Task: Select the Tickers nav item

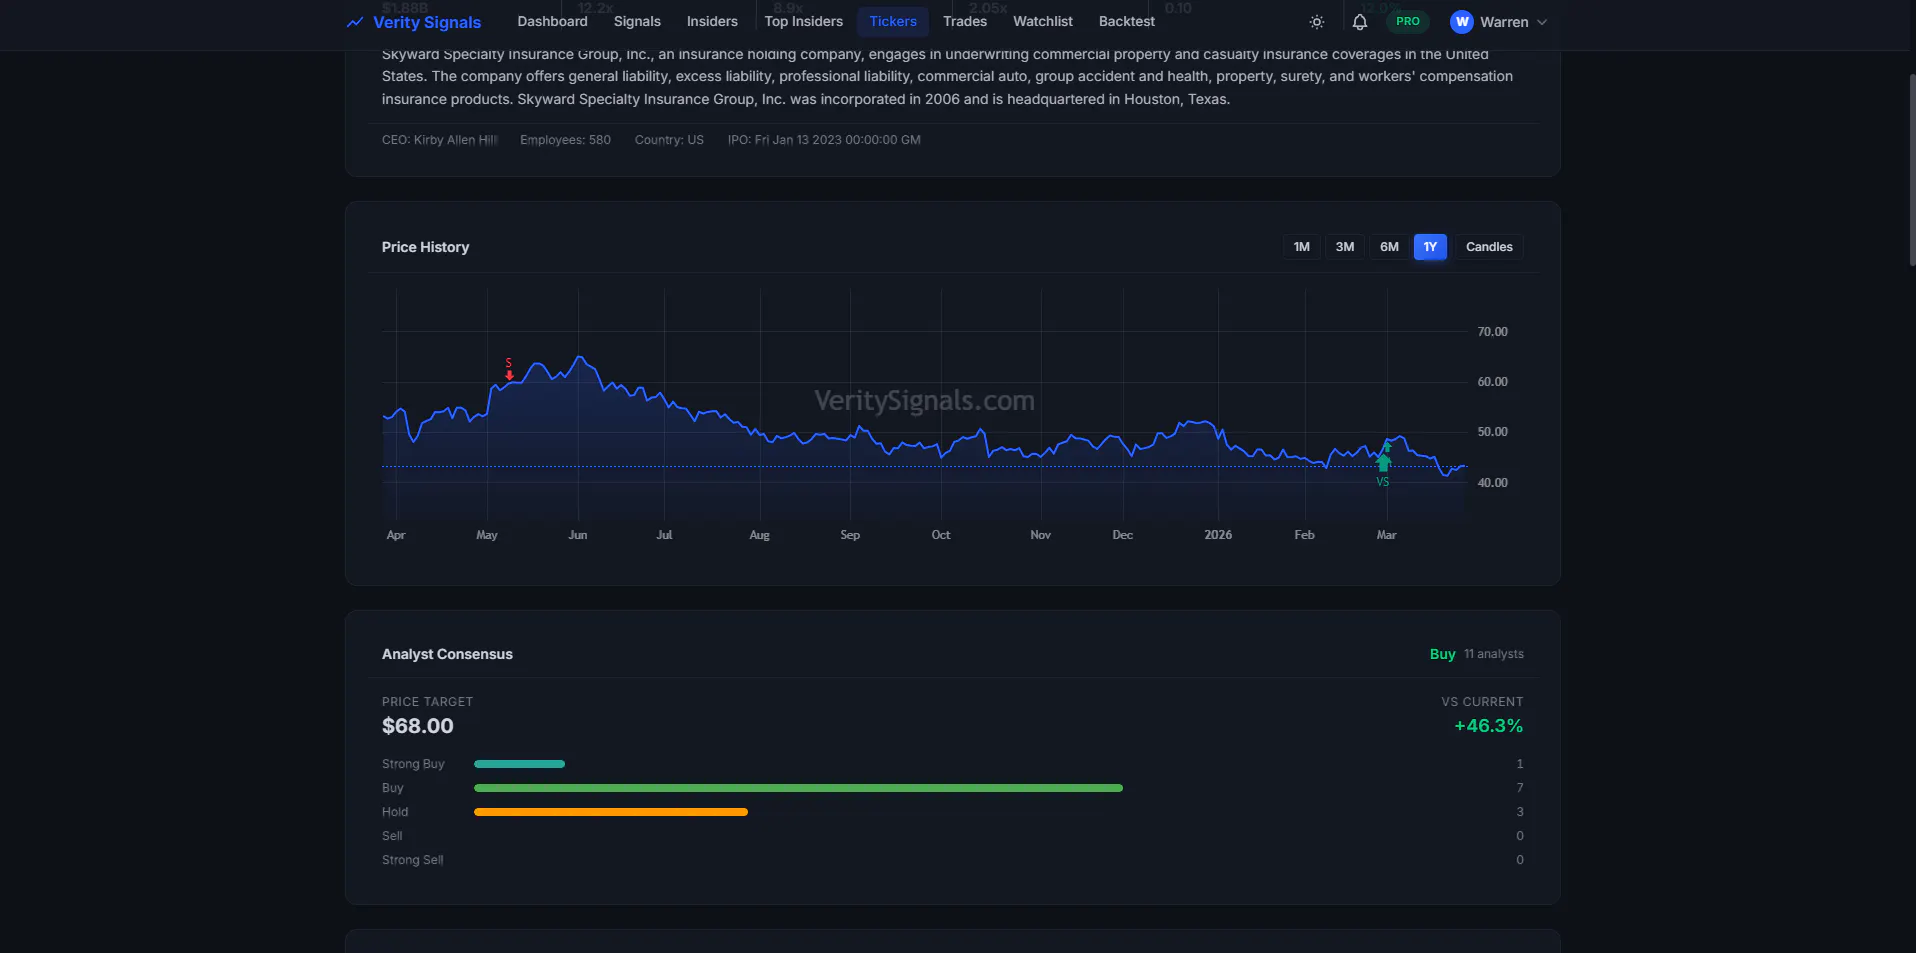Action: [x=893, y=21]
